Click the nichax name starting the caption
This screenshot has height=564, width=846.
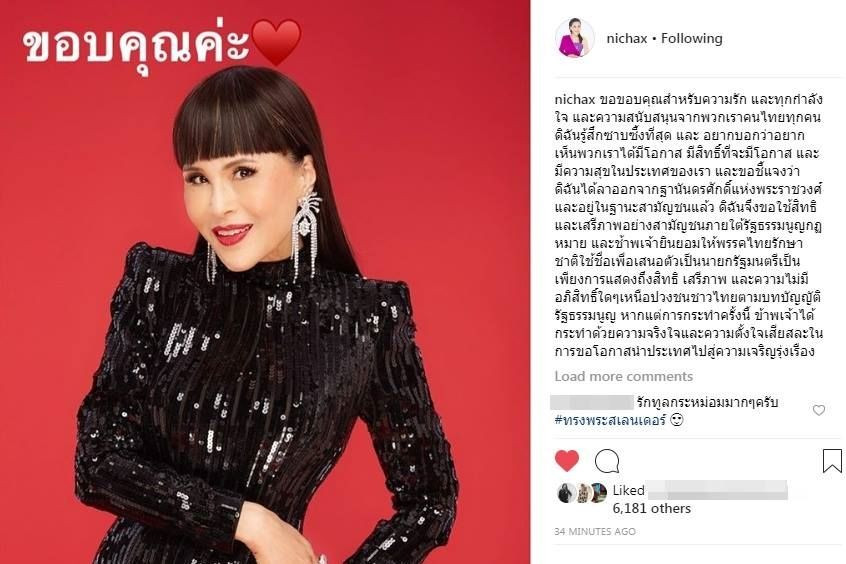575,100
